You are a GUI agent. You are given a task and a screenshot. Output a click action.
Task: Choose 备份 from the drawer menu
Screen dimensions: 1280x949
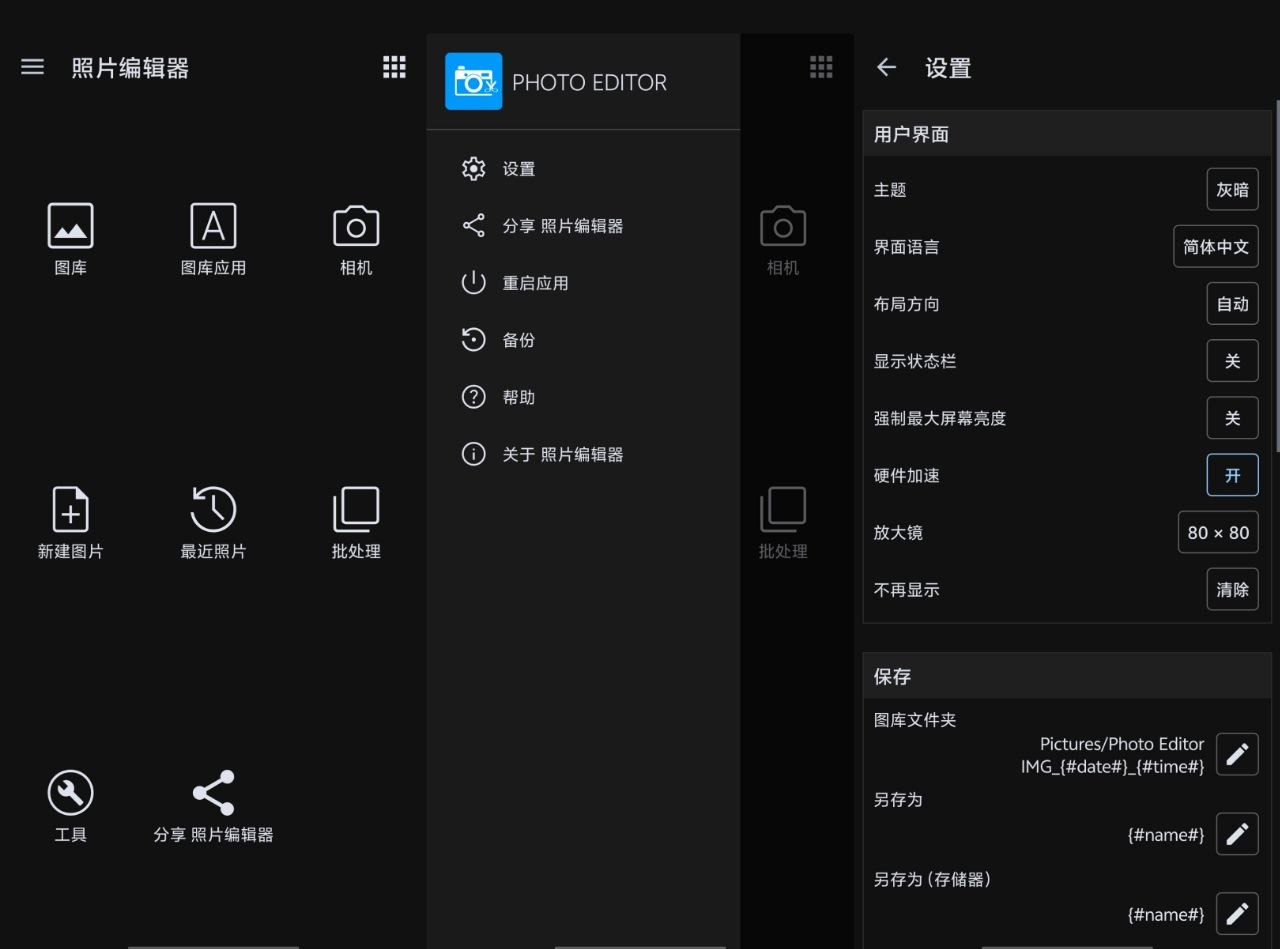point(518,340)
